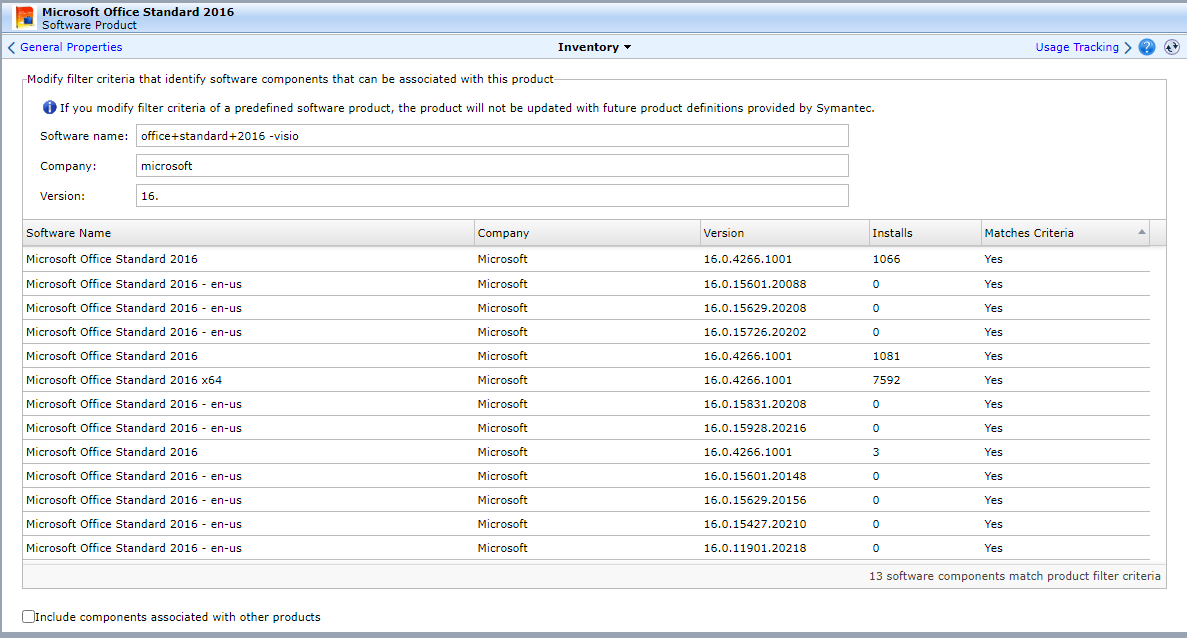This screenshot has height=638, width=1187.
Task: Focus the Software name filter field
Action: point(492,136)
